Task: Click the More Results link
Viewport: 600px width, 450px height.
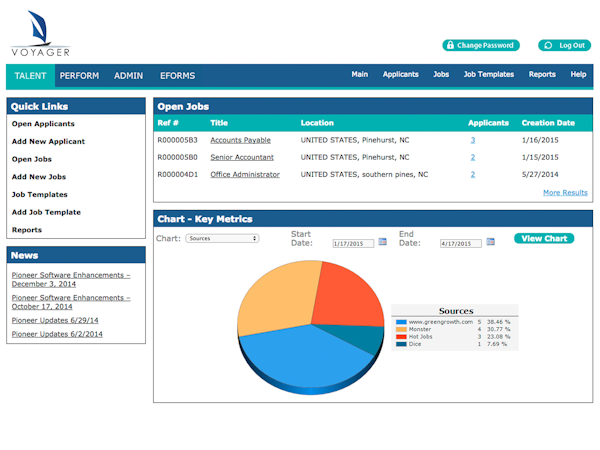Action: click(x=565, y=192)
